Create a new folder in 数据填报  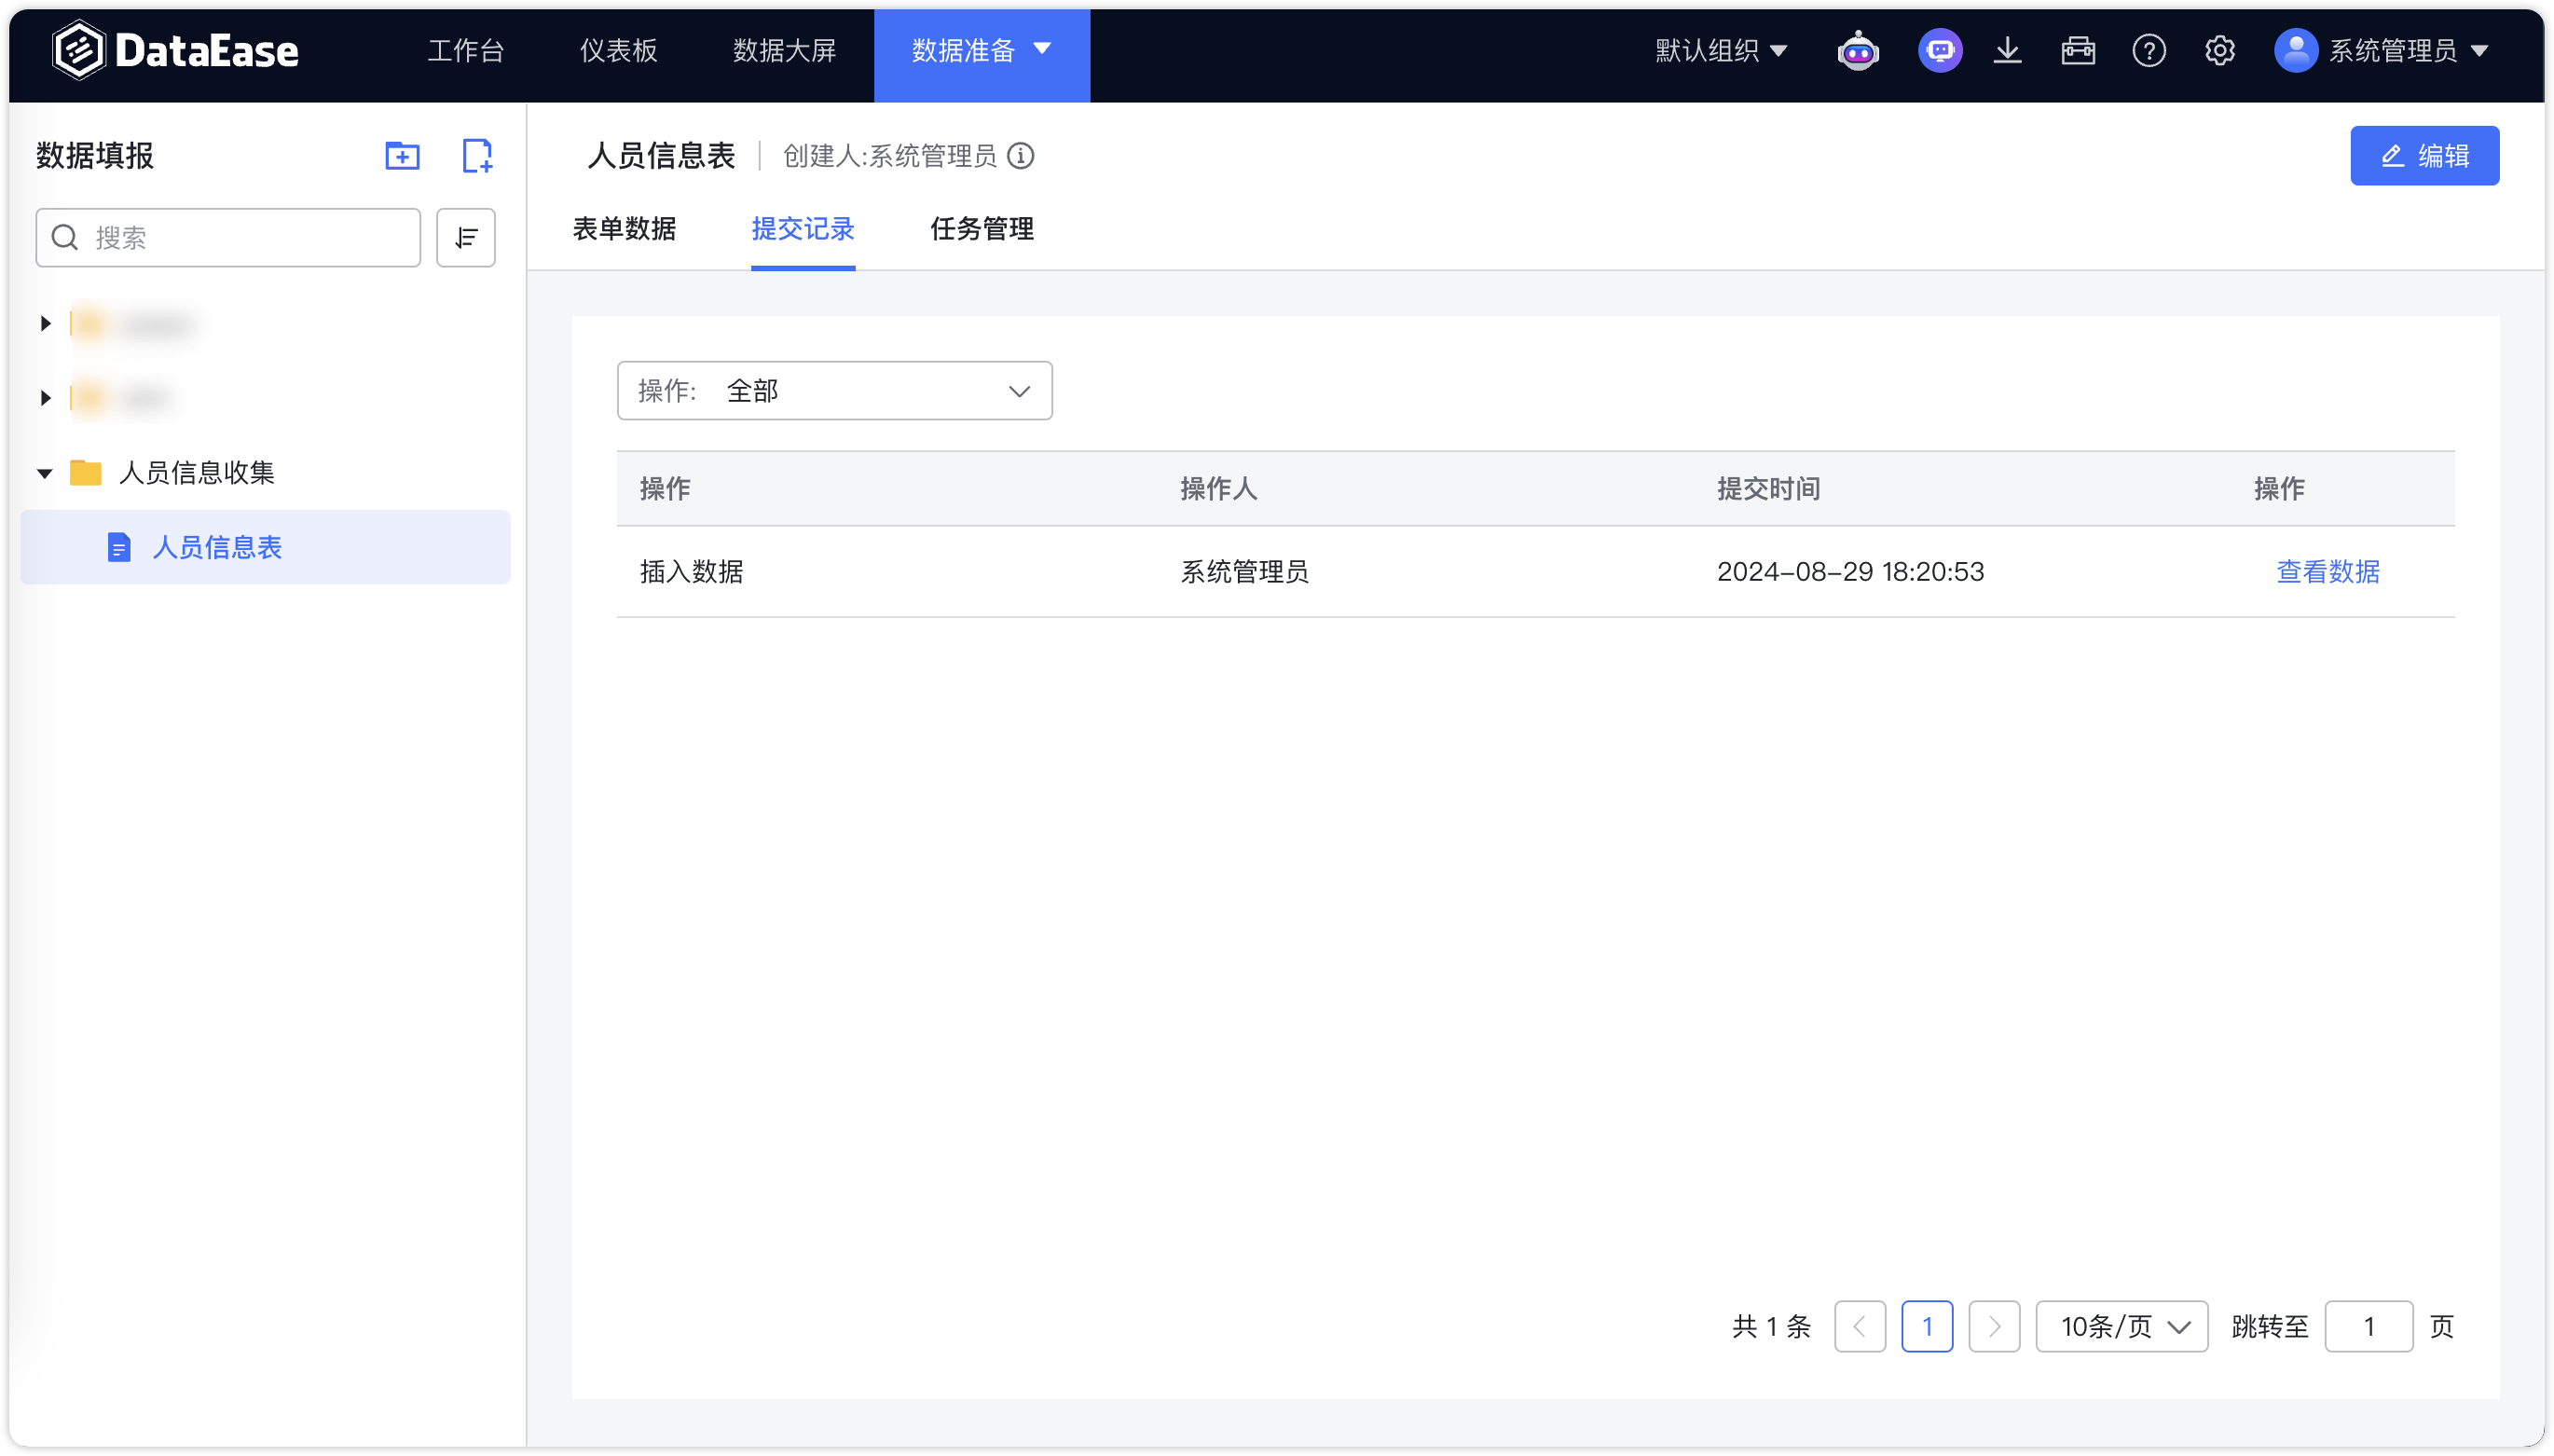click(x=402, y=155)
